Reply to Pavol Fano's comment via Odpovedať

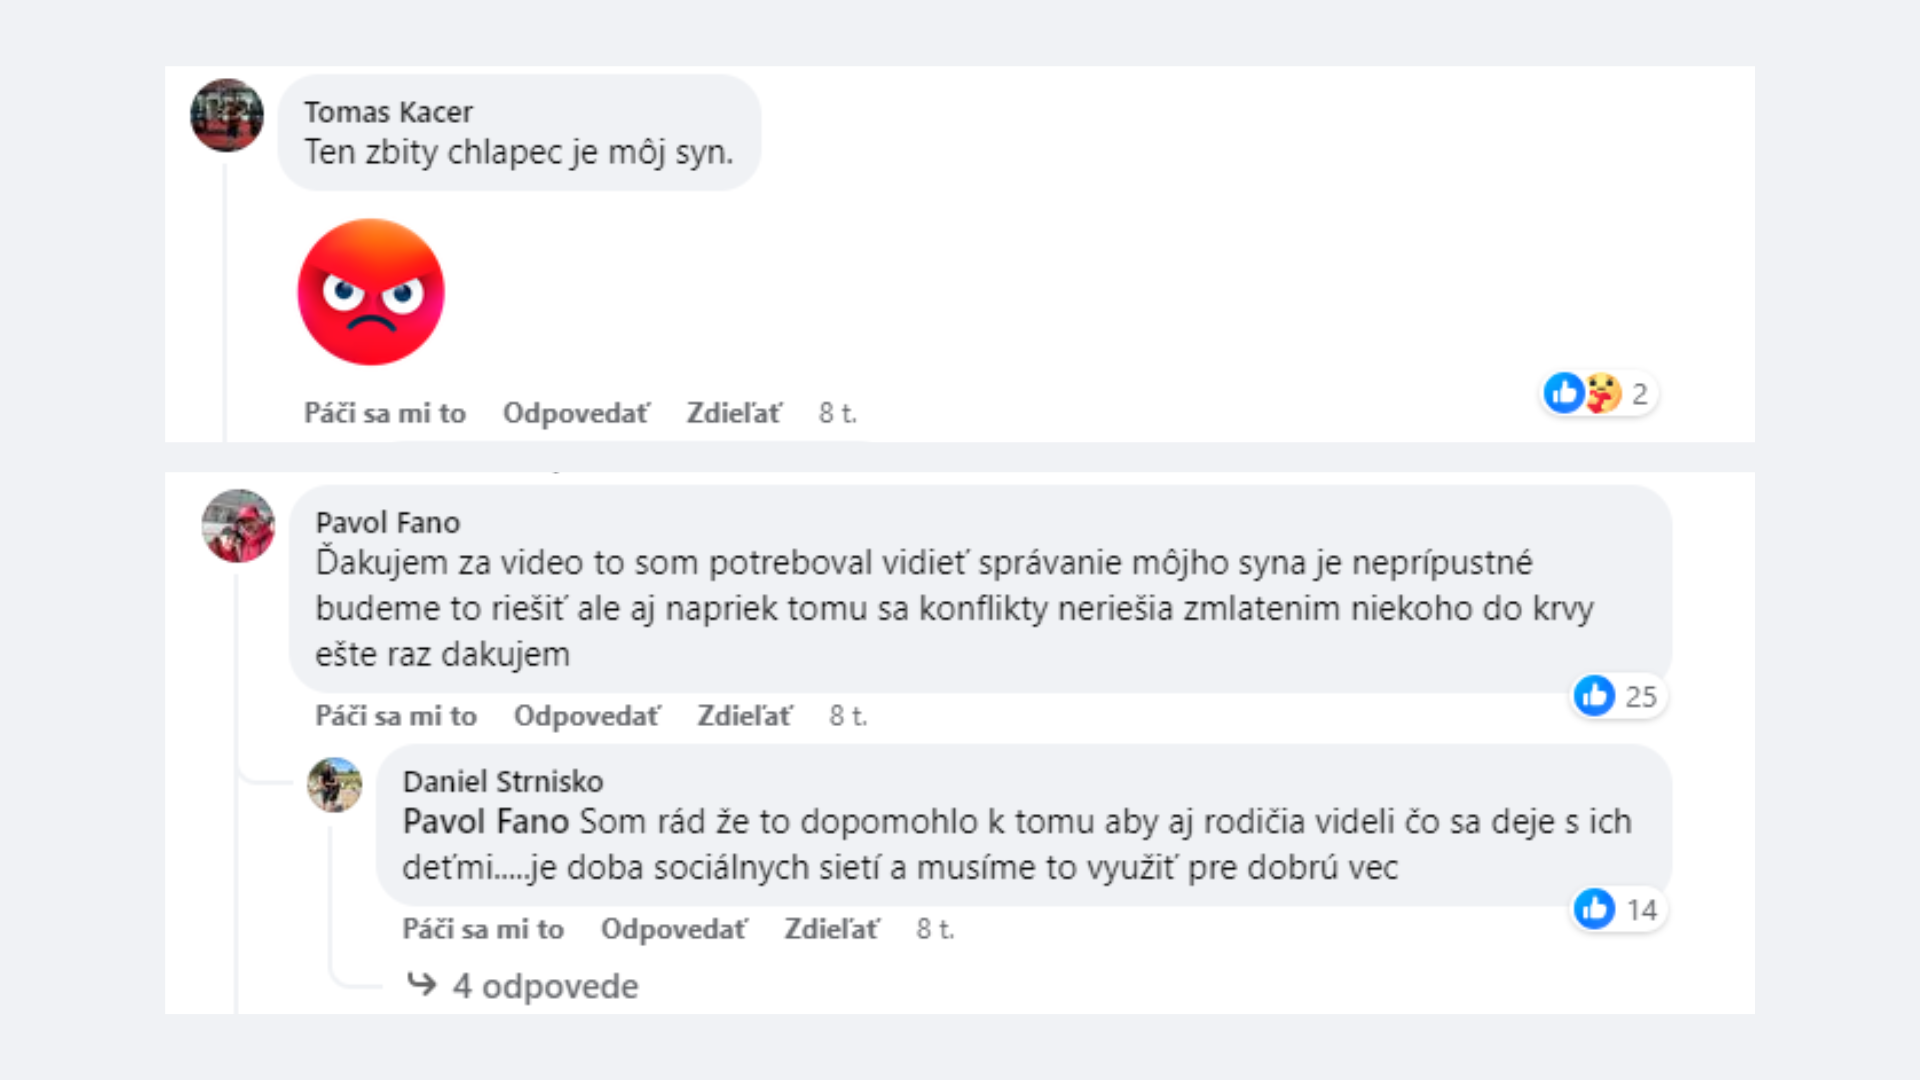[587, 716]
